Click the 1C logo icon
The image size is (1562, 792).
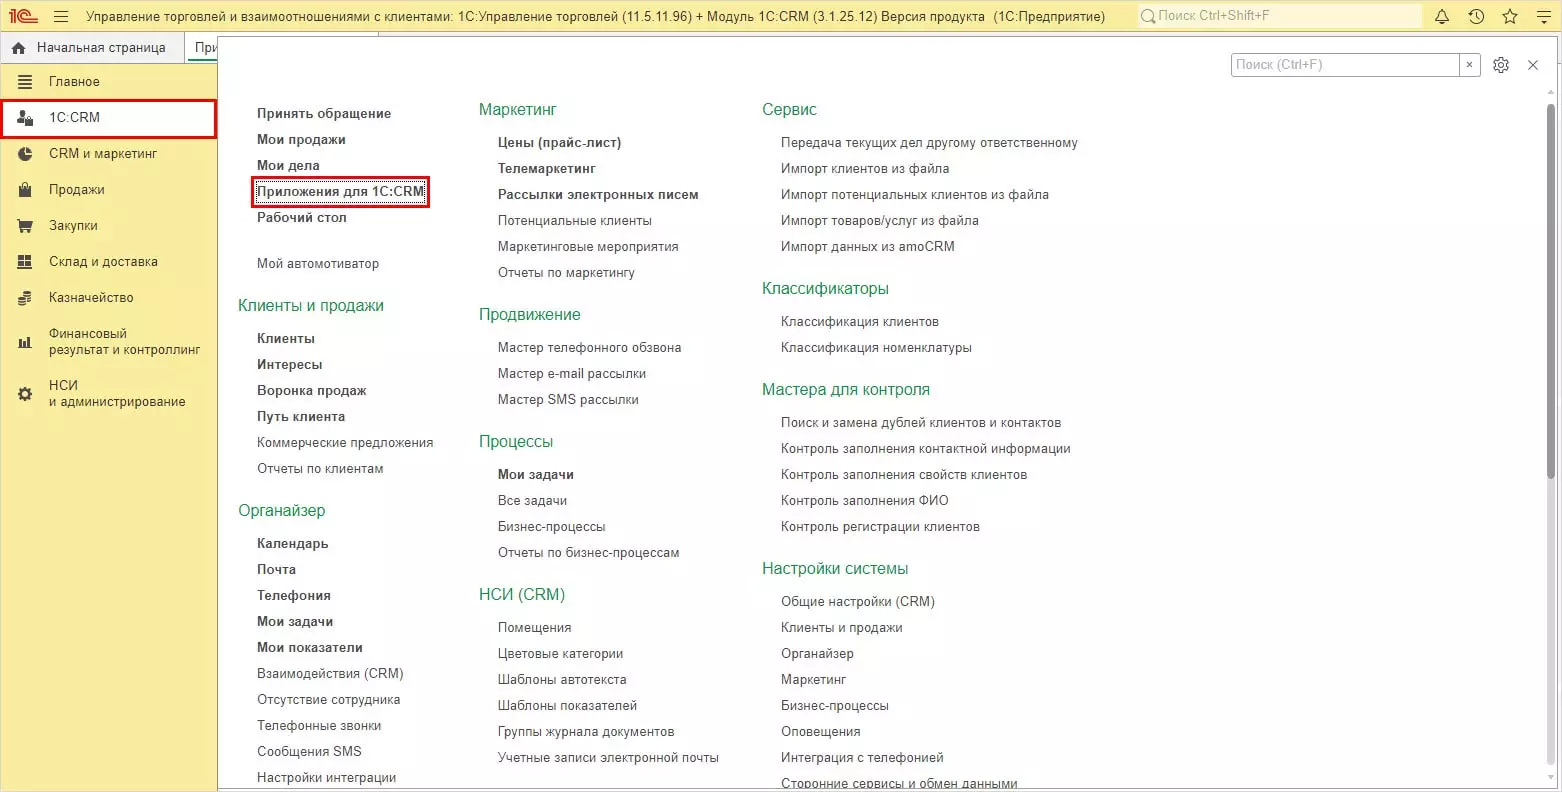click(x=23, y=16)
